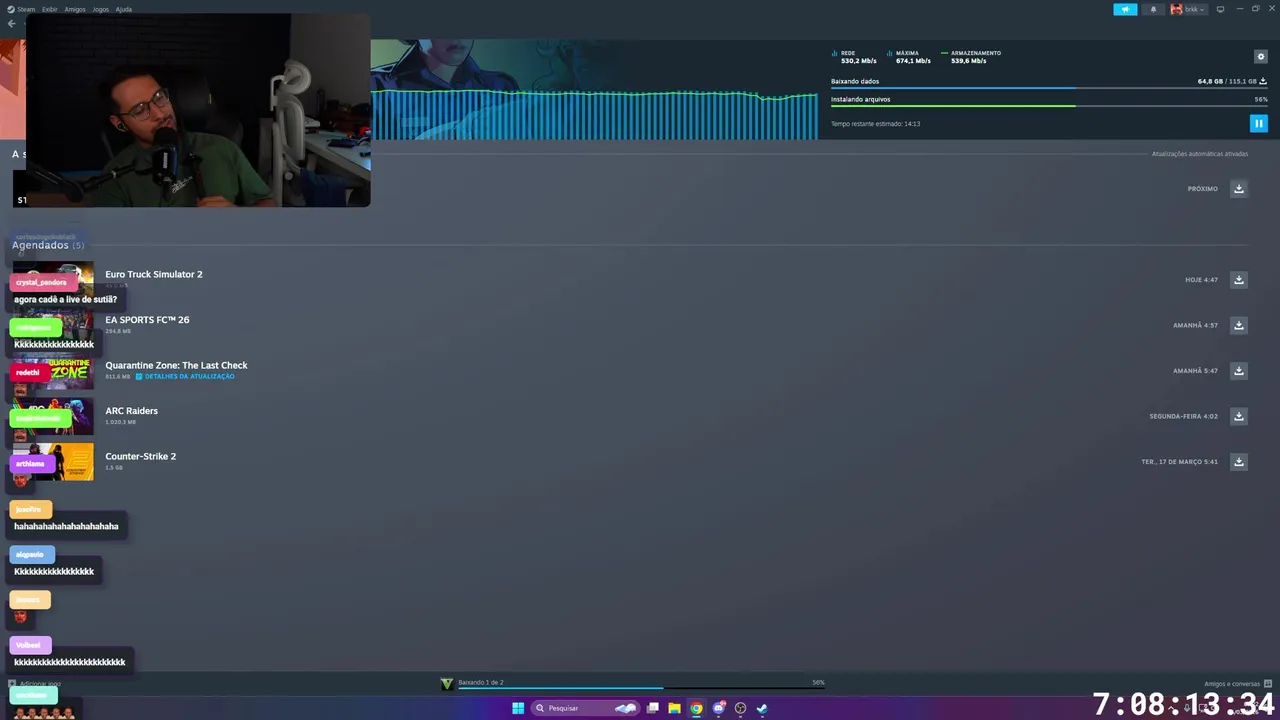Expand the brkk account dropdown
Viewport: 1280px width, 720px height.
point(1188,9)
